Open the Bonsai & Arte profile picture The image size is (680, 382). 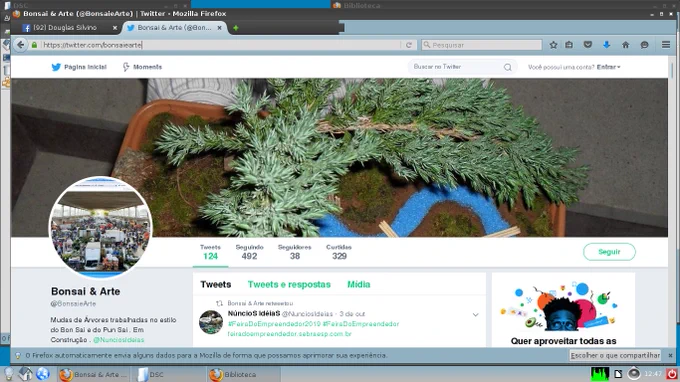pos(101,227)
